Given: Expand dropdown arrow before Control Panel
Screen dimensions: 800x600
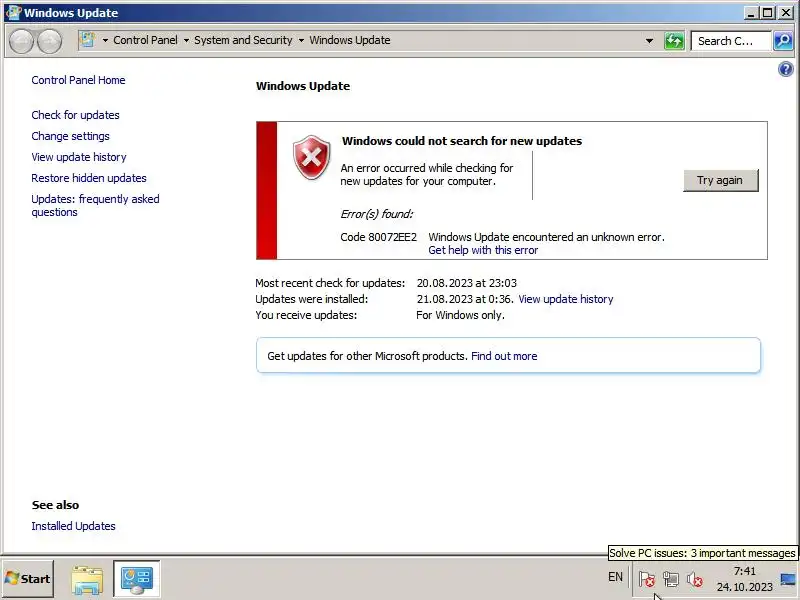Looking at the screenshot, I should pyautogui.click(x=105, y=40).
